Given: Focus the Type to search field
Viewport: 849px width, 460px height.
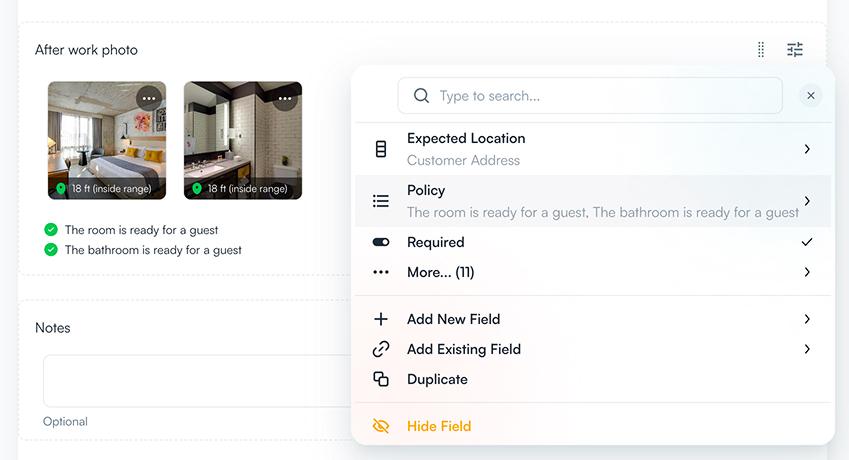Looking at the screenshot, I should click(x=590, y=96).
